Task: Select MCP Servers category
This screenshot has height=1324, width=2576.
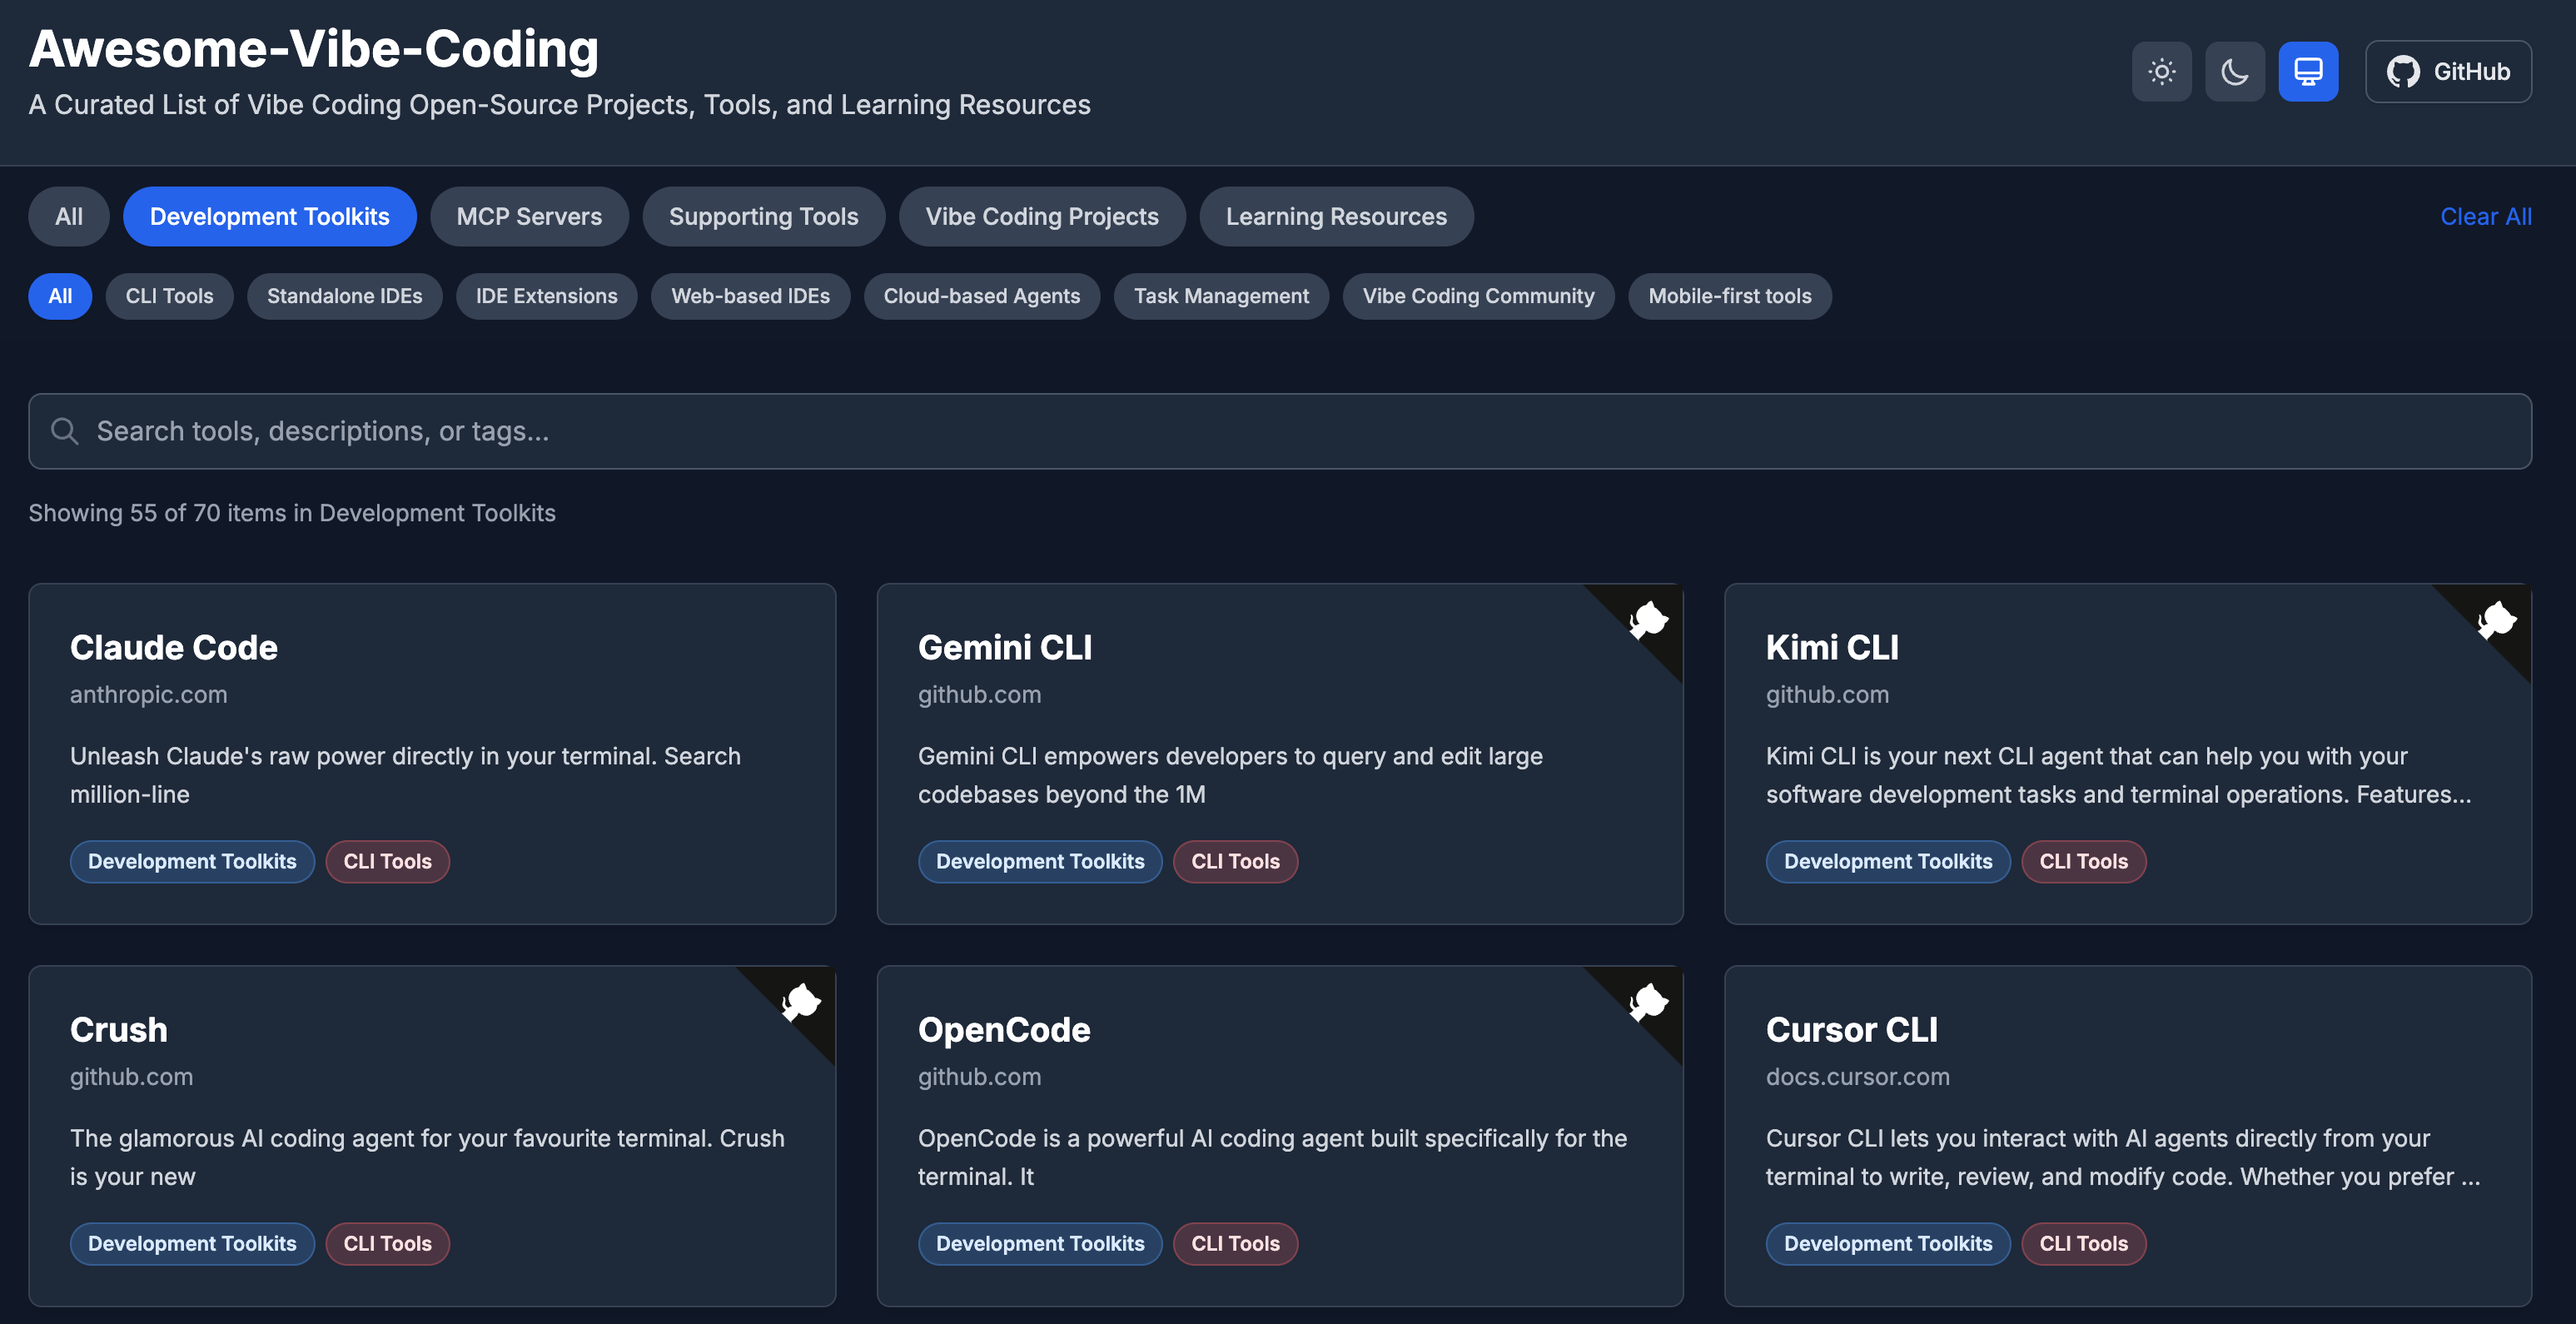Action: click(529, 216)
